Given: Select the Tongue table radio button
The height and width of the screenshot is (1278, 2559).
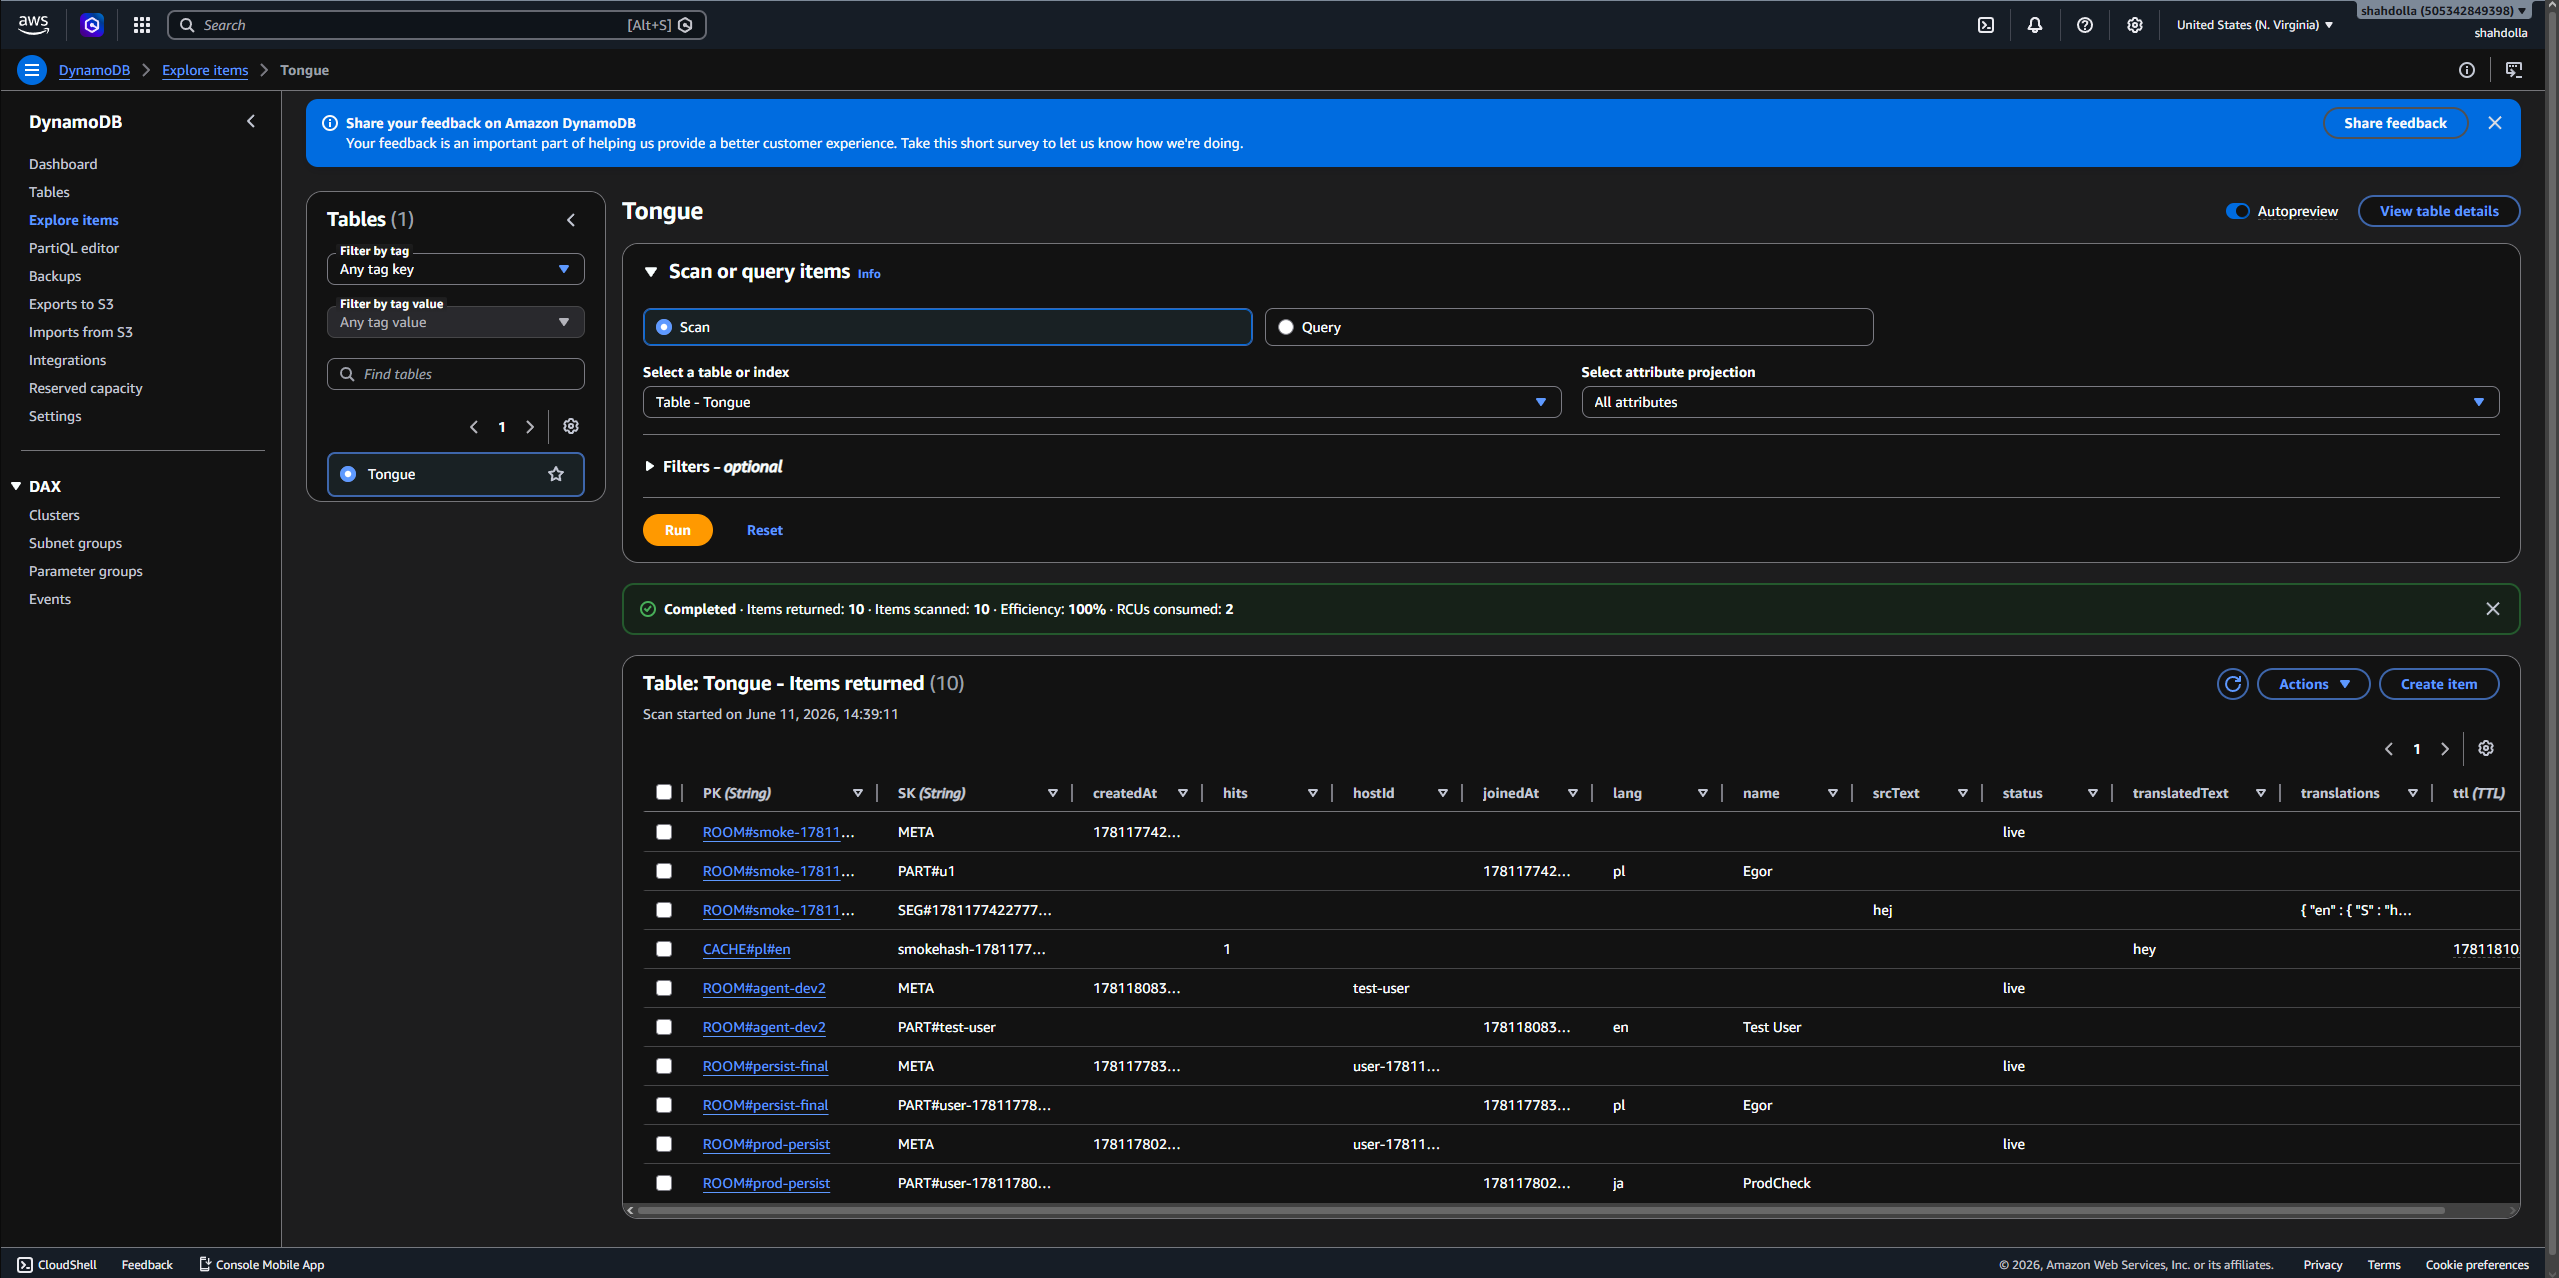Looking at the screenshot, I should 348,474.
